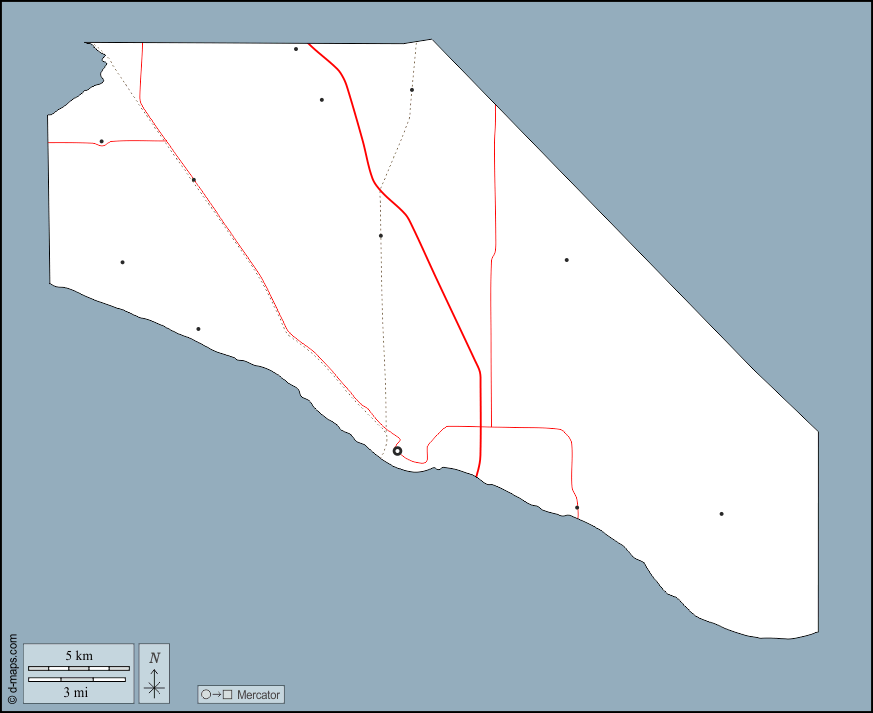Screen dimensions: 873x713
Task: Click the "3 mi" scale label
Action: [x=76, y=692]
